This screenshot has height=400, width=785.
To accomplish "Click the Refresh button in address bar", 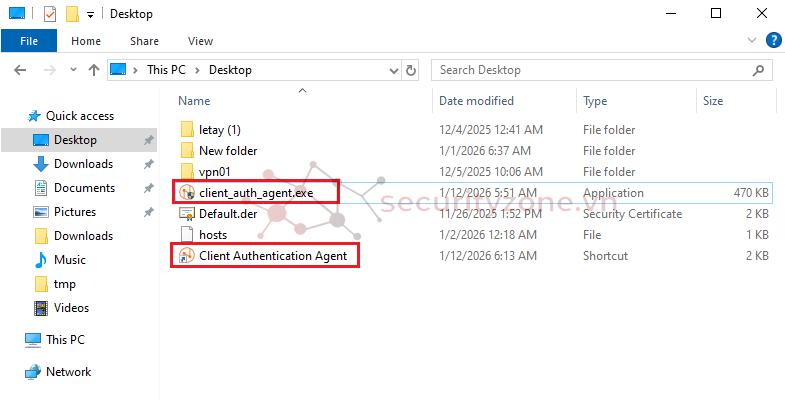I will pos(411,70).
